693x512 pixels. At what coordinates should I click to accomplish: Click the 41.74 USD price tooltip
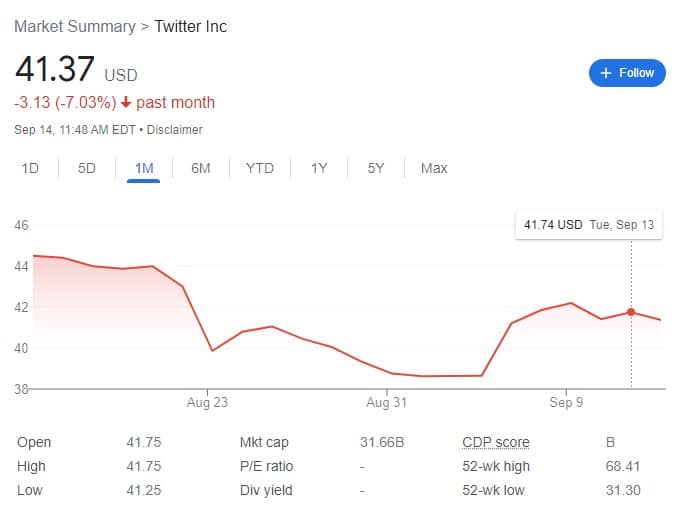click(x=589, y=225)
